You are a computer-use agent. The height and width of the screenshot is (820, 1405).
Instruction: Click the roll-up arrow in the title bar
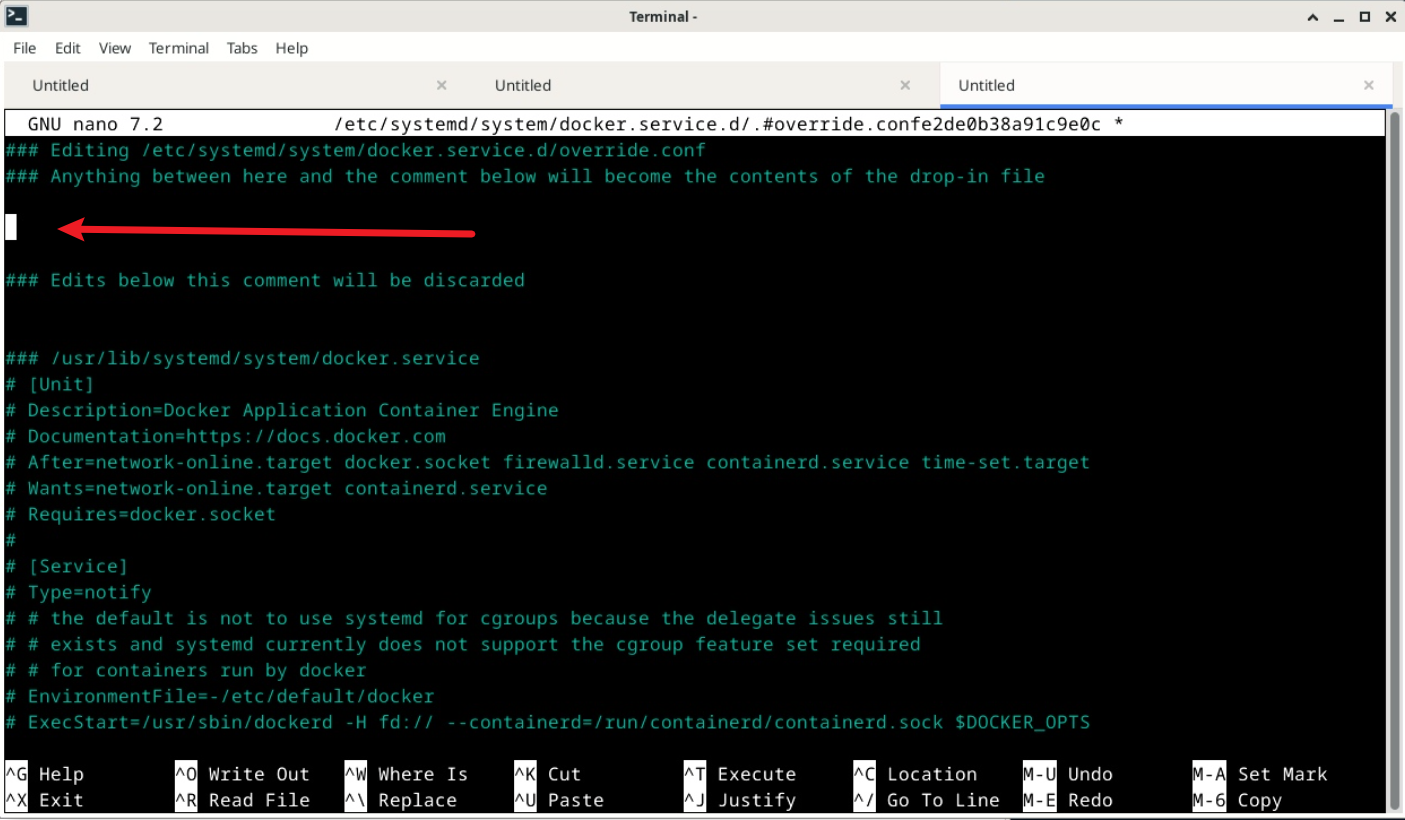(x=1312, y=16)
